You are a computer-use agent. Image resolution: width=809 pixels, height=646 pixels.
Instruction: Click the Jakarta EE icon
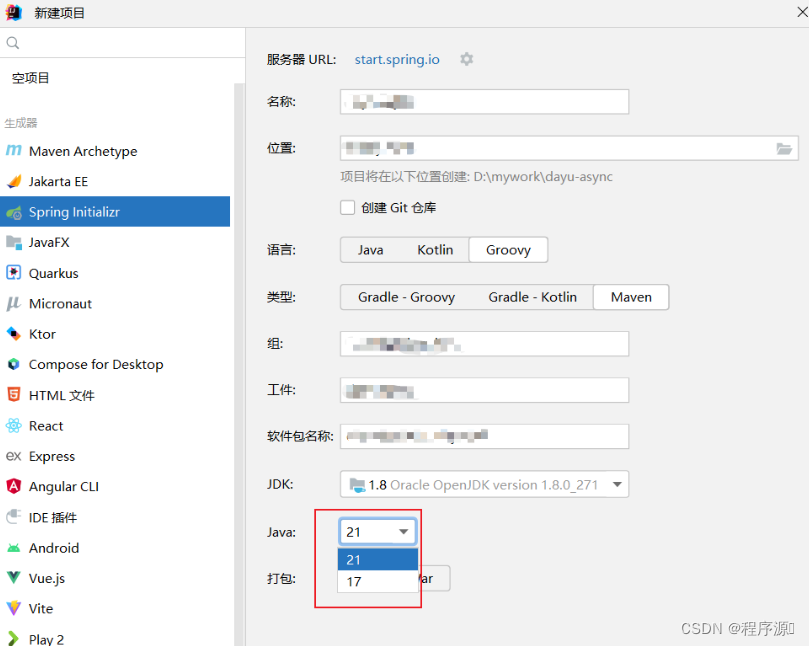[x=14, y=181]
